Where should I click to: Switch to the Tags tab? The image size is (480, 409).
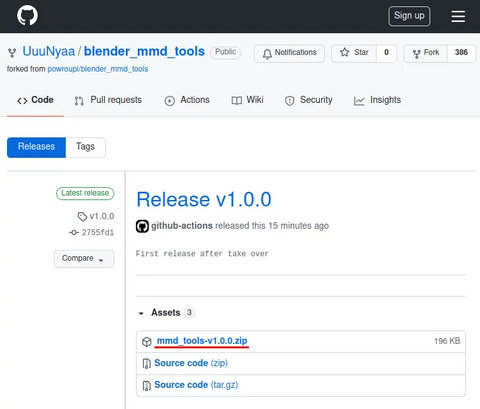pos(86,147)
